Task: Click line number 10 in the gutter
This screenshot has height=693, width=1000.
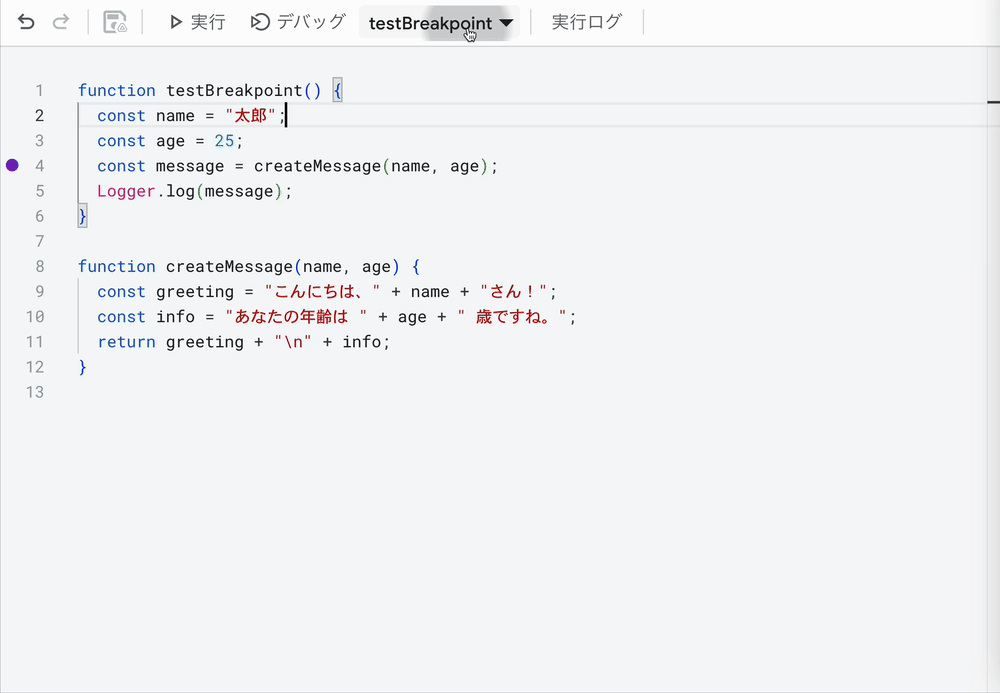Action: coord(35,316)
